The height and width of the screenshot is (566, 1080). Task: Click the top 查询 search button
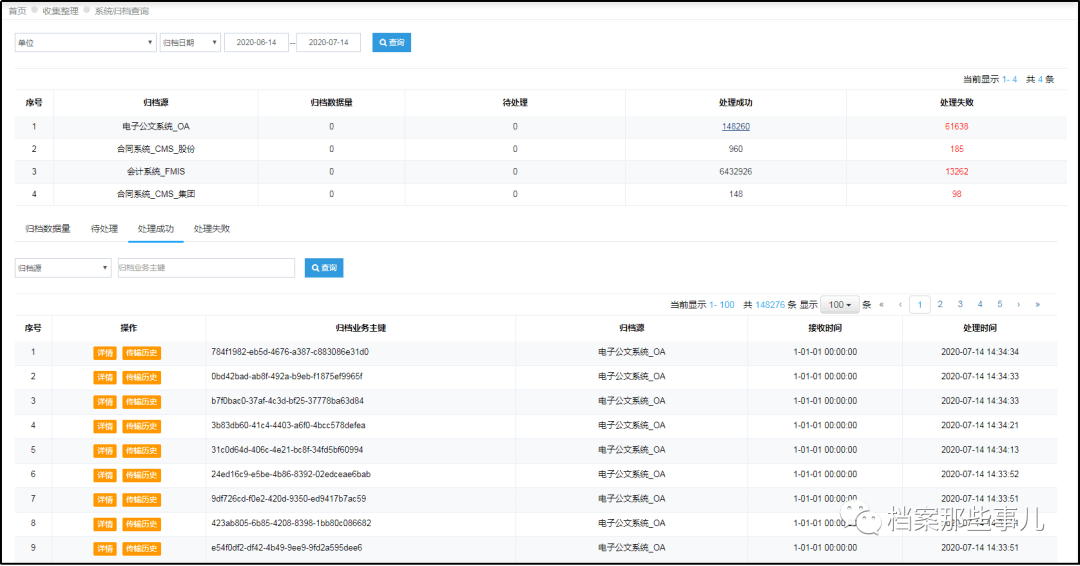(x=391, y=43)
